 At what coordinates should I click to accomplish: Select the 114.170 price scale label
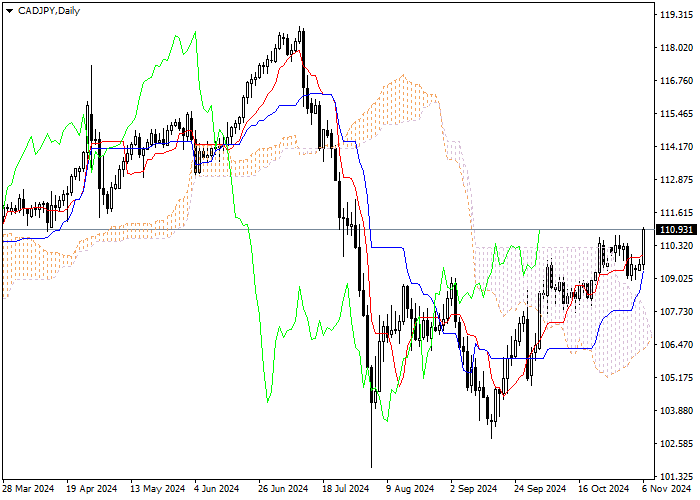click(x=676, y=147)
